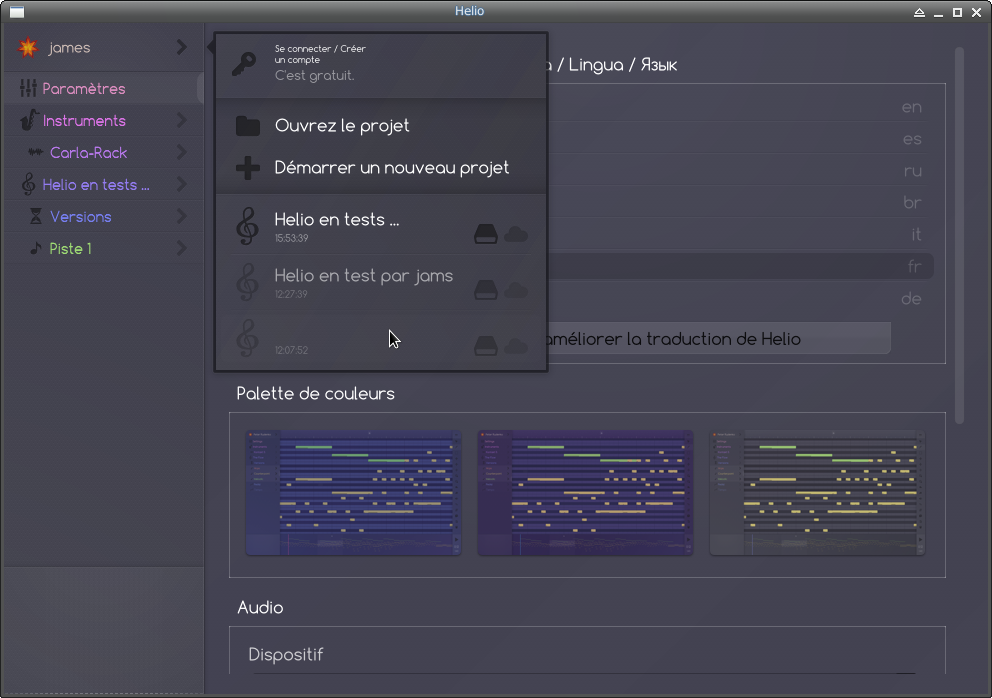Click the folder icon beside Ouvrez le projet
992x698 pixels.
(x=248, y=126)
